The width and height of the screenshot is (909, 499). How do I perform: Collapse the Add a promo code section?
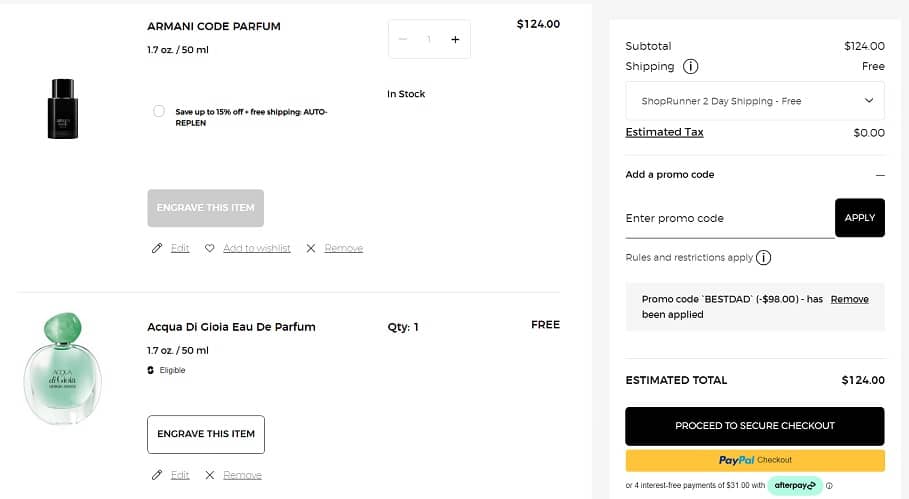[880, 175]
